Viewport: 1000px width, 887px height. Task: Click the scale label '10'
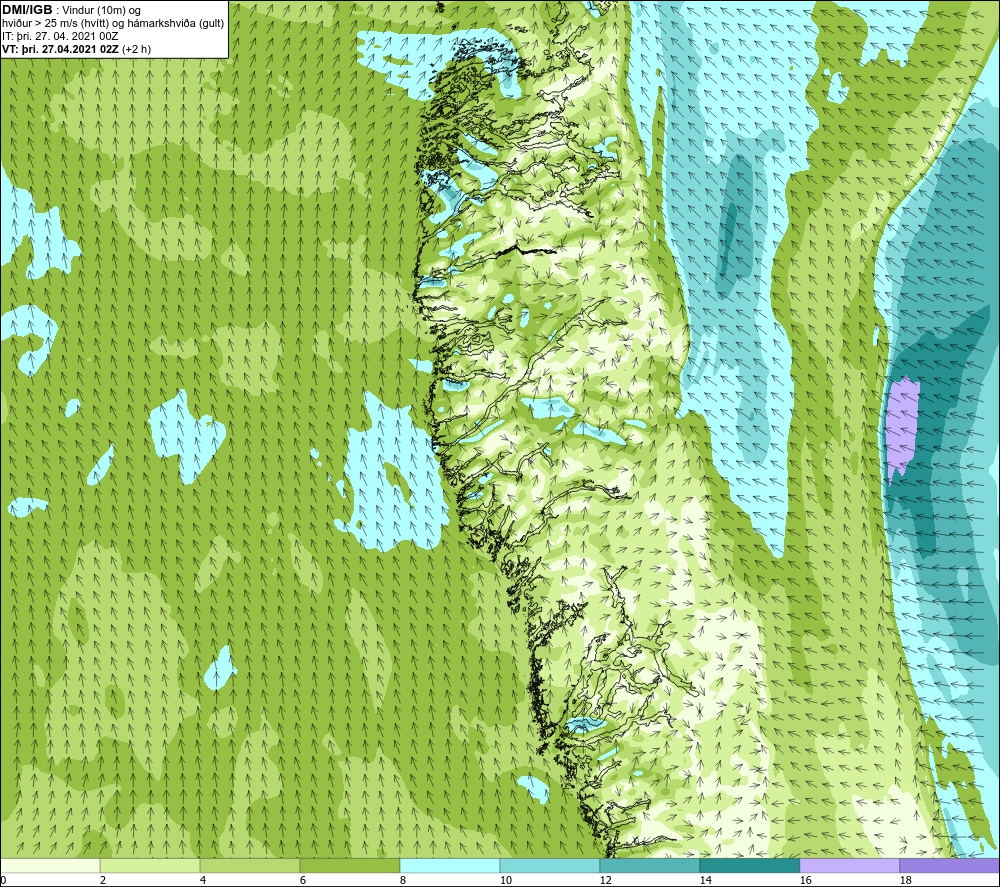point(506,881)
